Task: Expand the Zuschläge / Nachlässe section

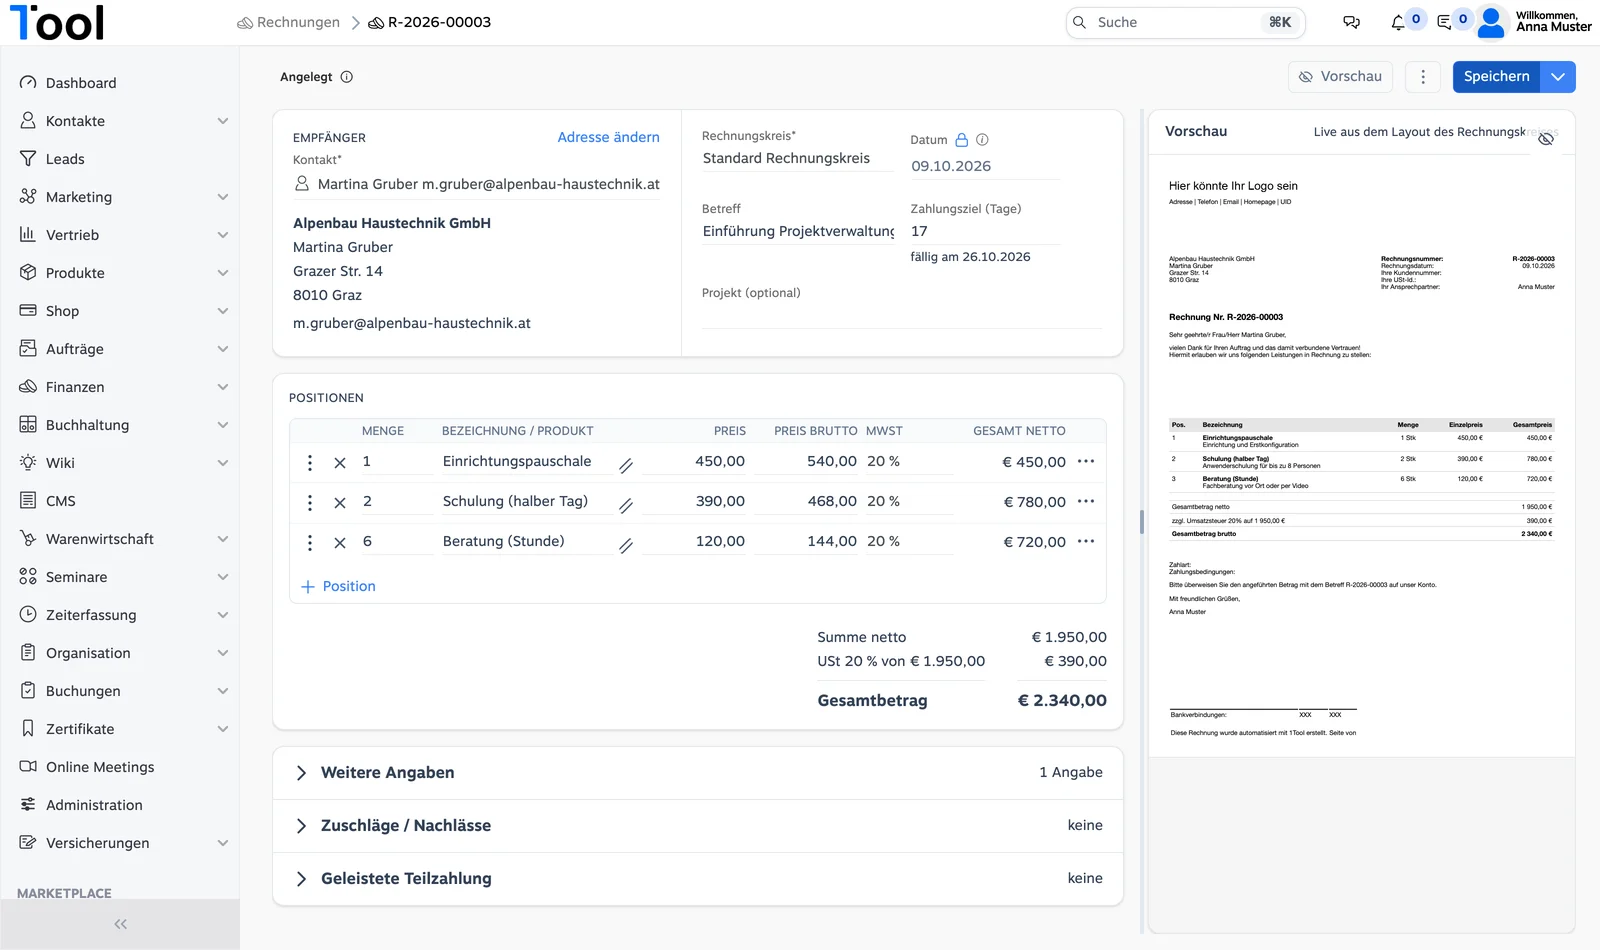Action: [698, 826]
